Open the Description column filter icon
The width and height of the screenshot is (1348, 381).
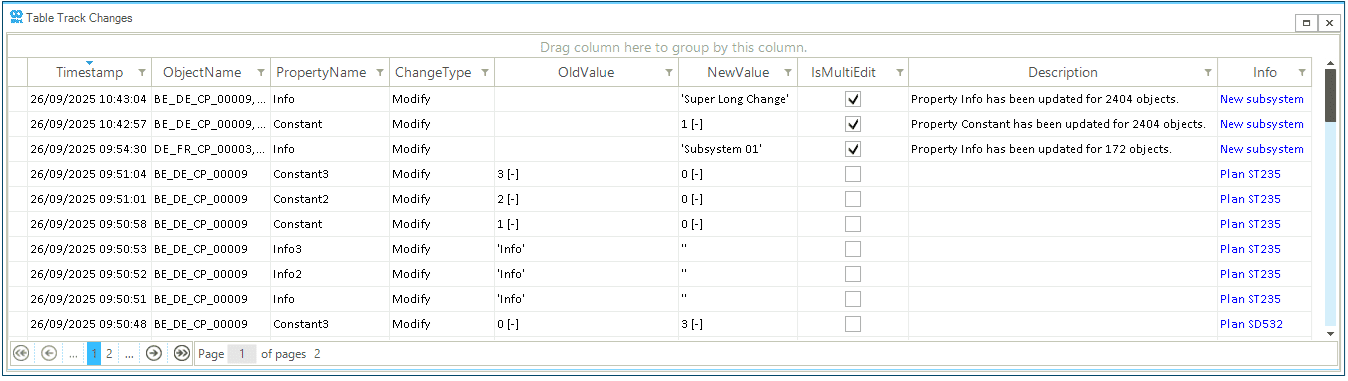[x=1208, y=73]
